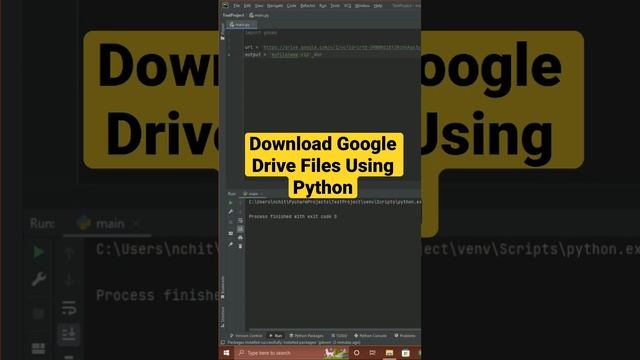This screenshot has height=360, width=640.
Task: Click the Clear All trash icon in Run panel
Action: click(x=240, y=246)
